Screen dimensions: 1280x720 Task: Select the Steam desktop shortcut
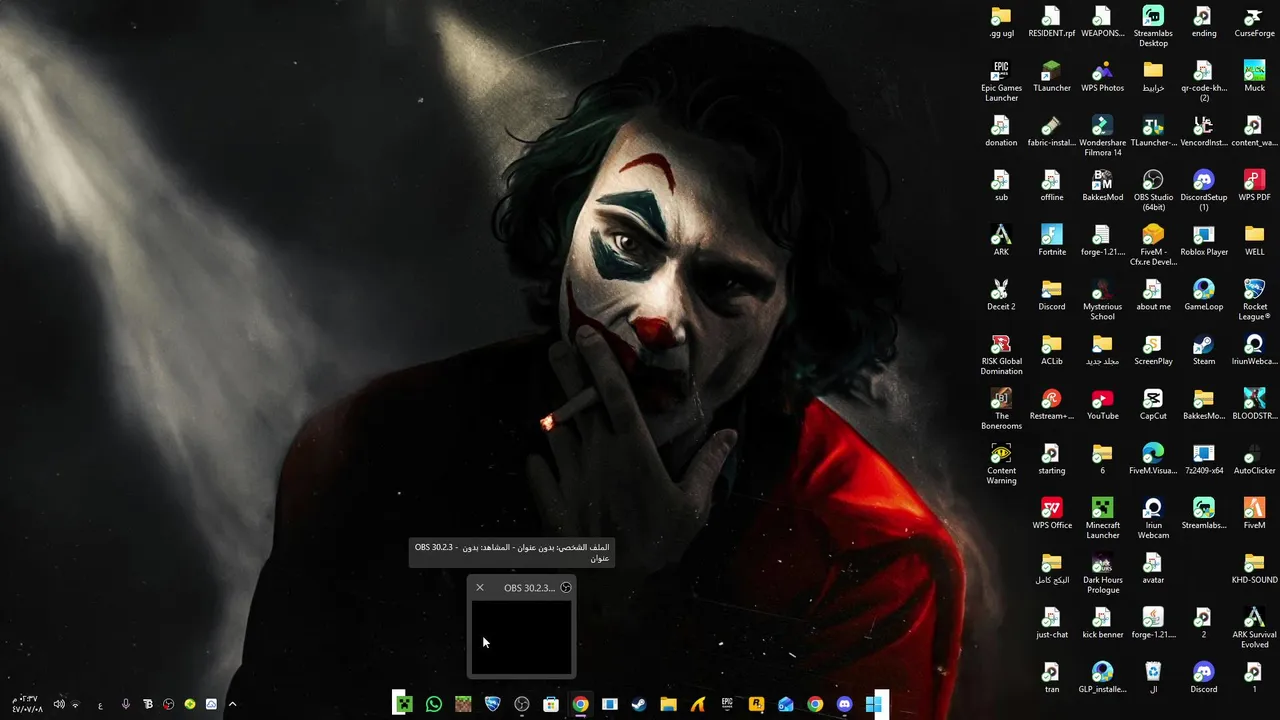pyautogui.click(x=1204, y=350)
